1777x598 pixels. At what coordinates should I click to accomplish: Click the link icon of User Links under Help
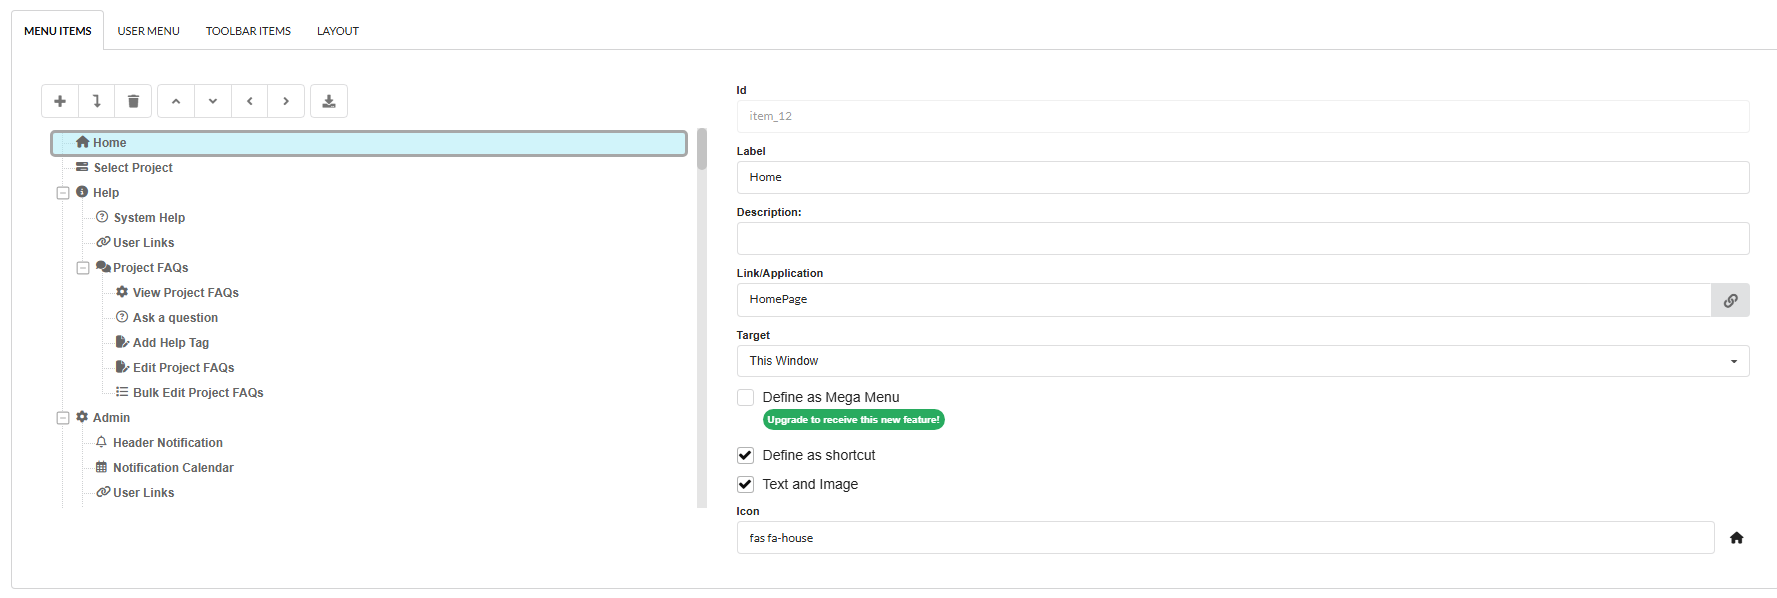[103, 242]
